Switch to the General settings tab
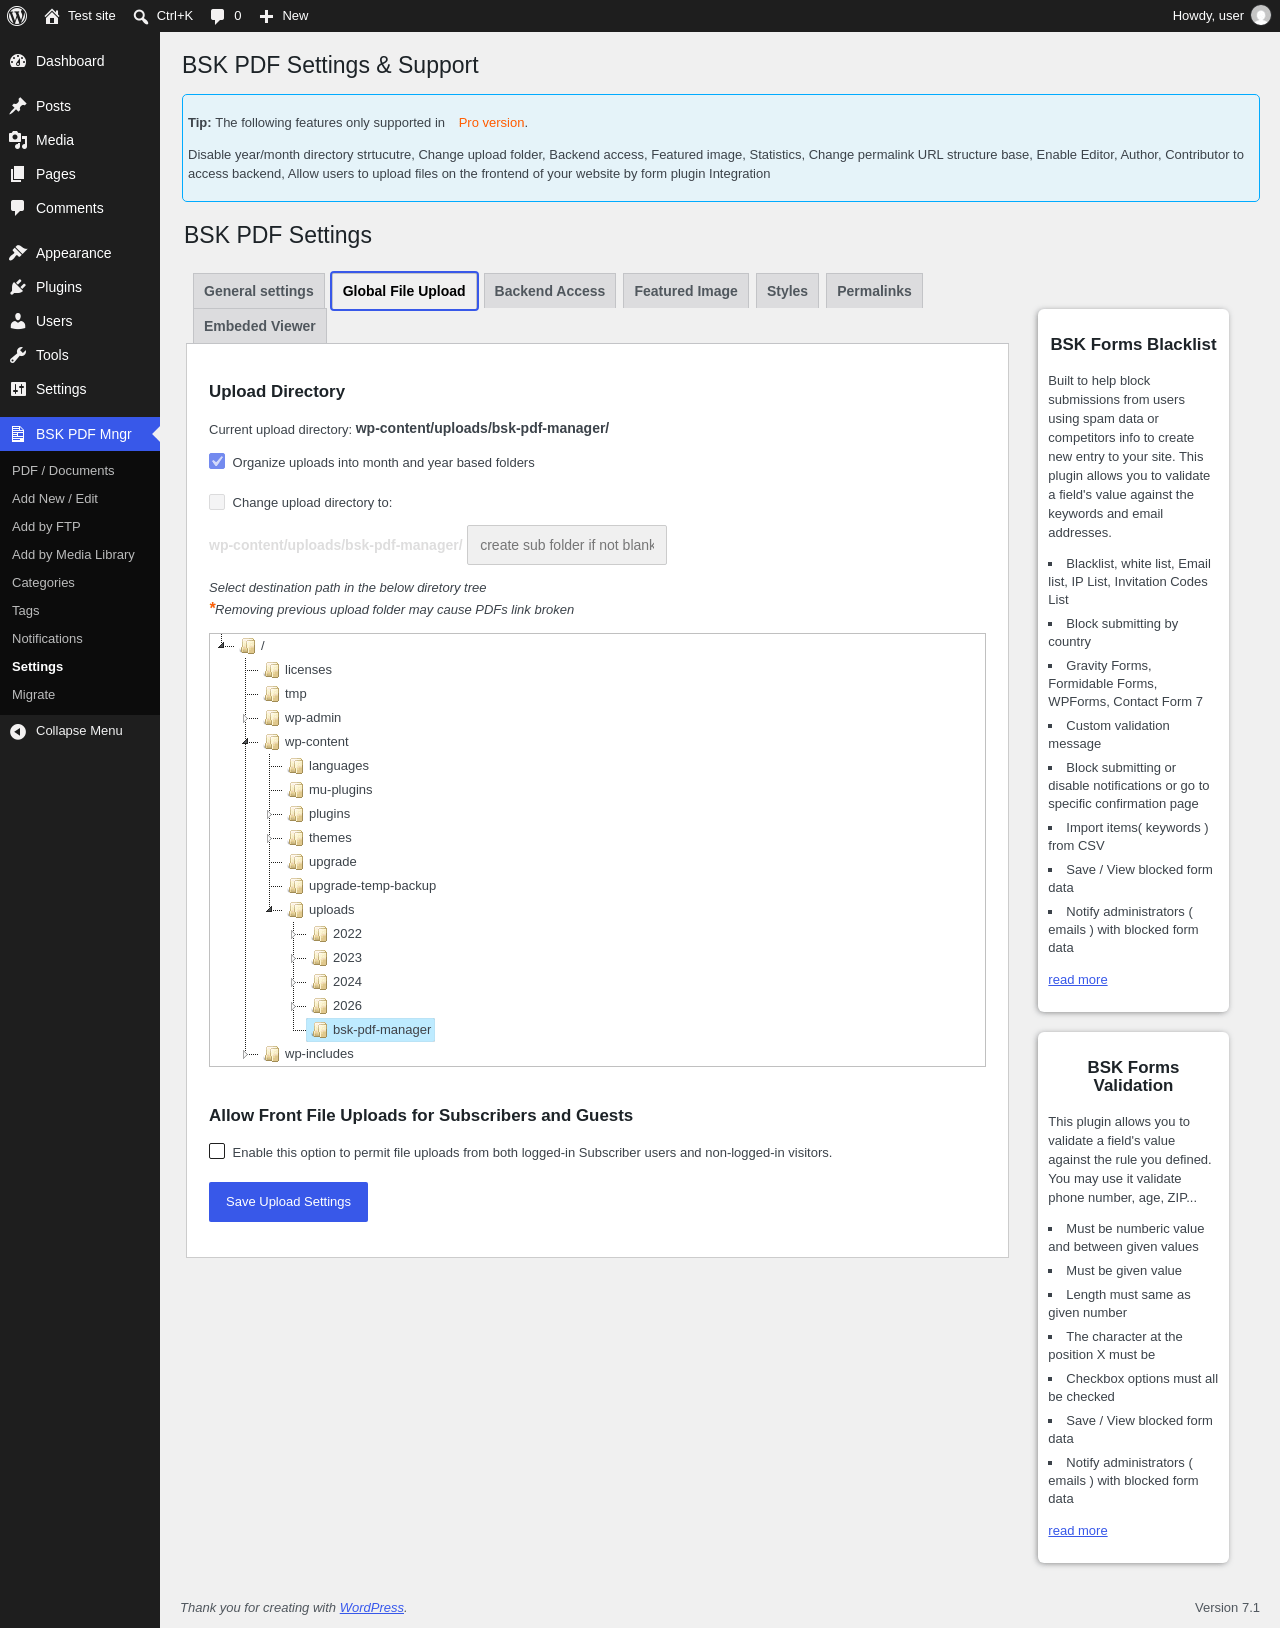This screenshot has height=1628, width=1280. [259, 291]
